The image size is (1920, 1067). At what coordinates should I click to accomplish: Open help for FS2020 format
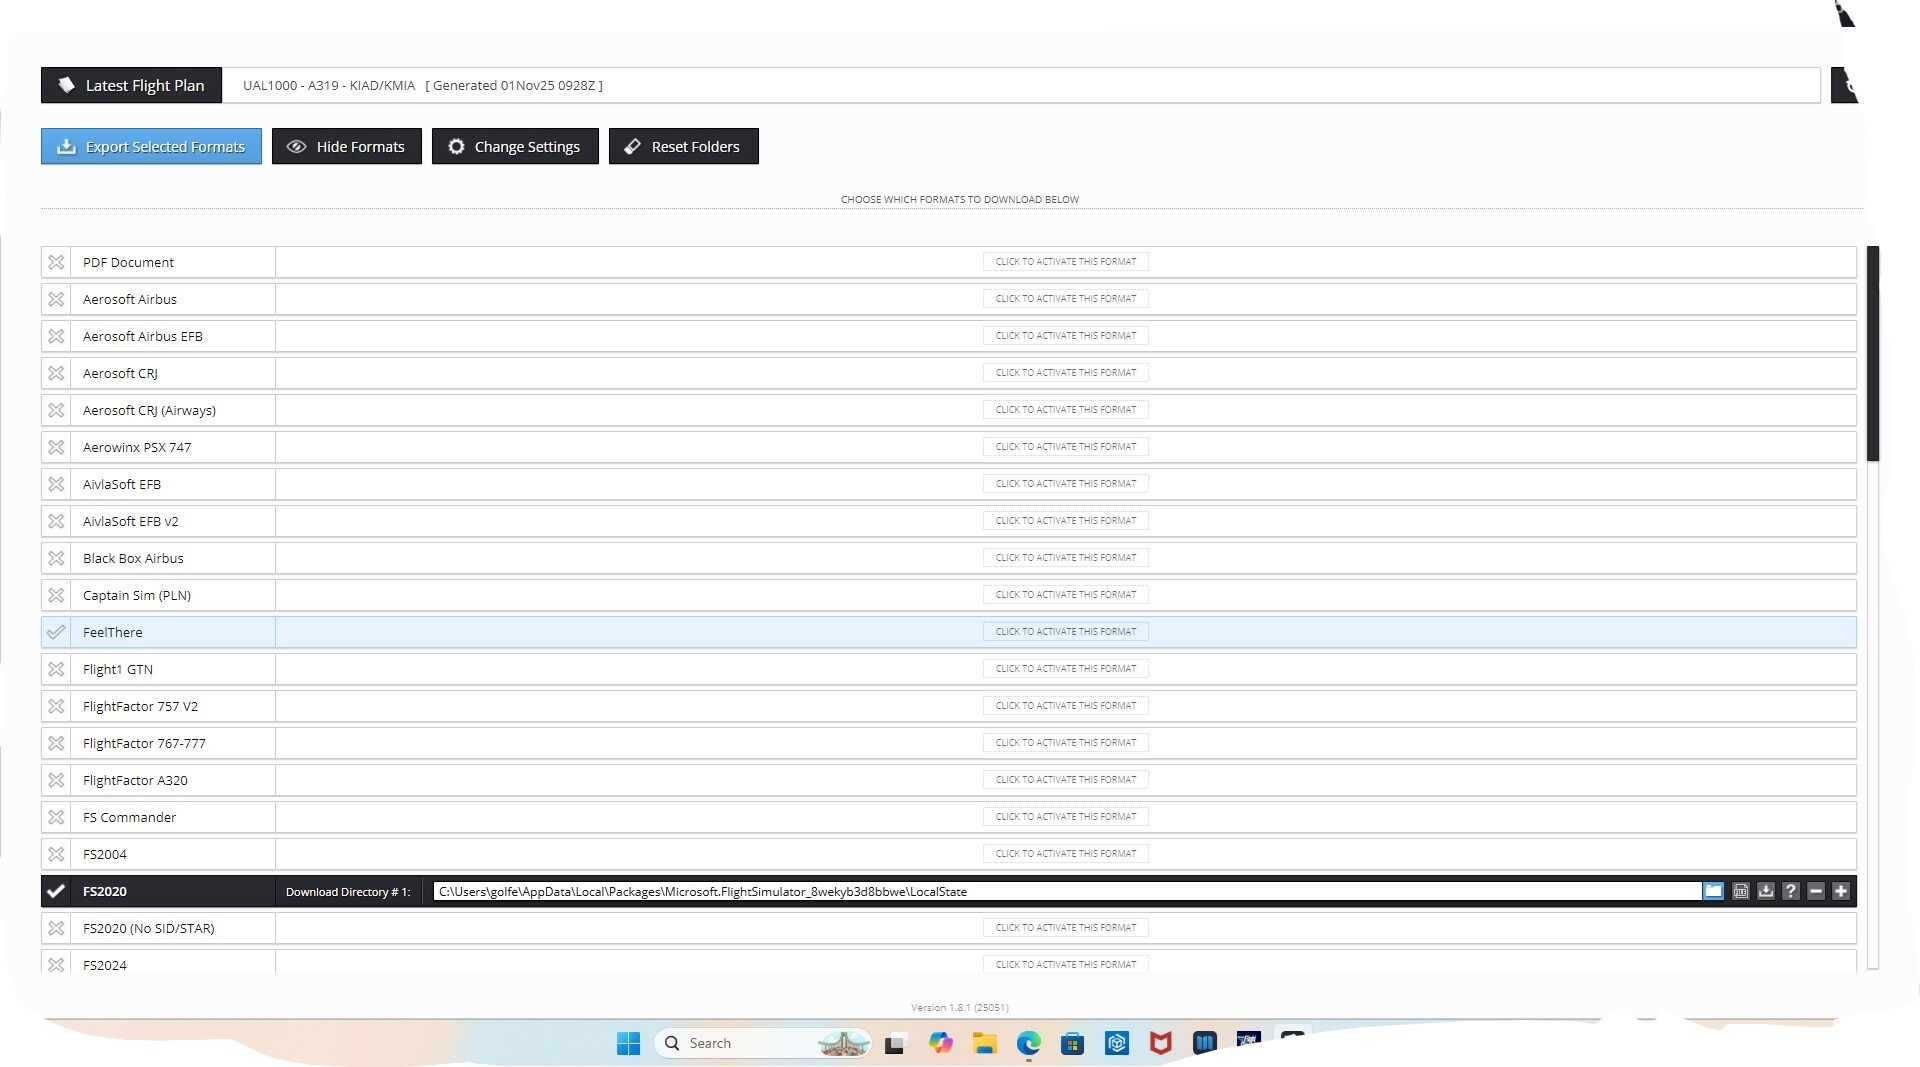point(1791,891)
